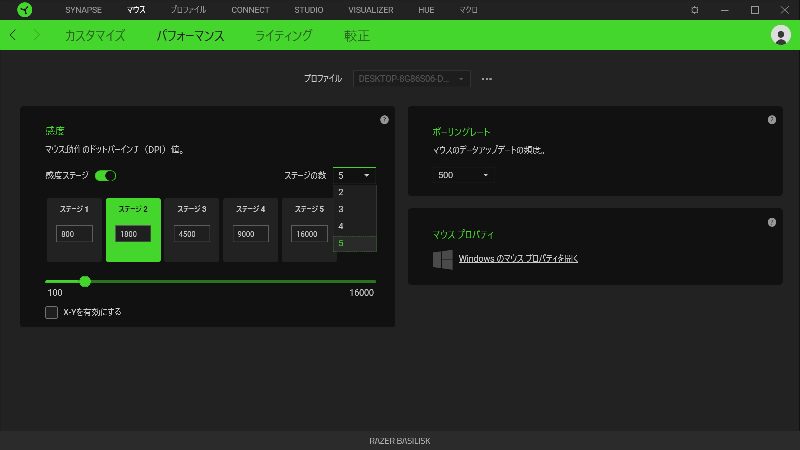Click the ステージ 1 DPI value field

[74, 233]
